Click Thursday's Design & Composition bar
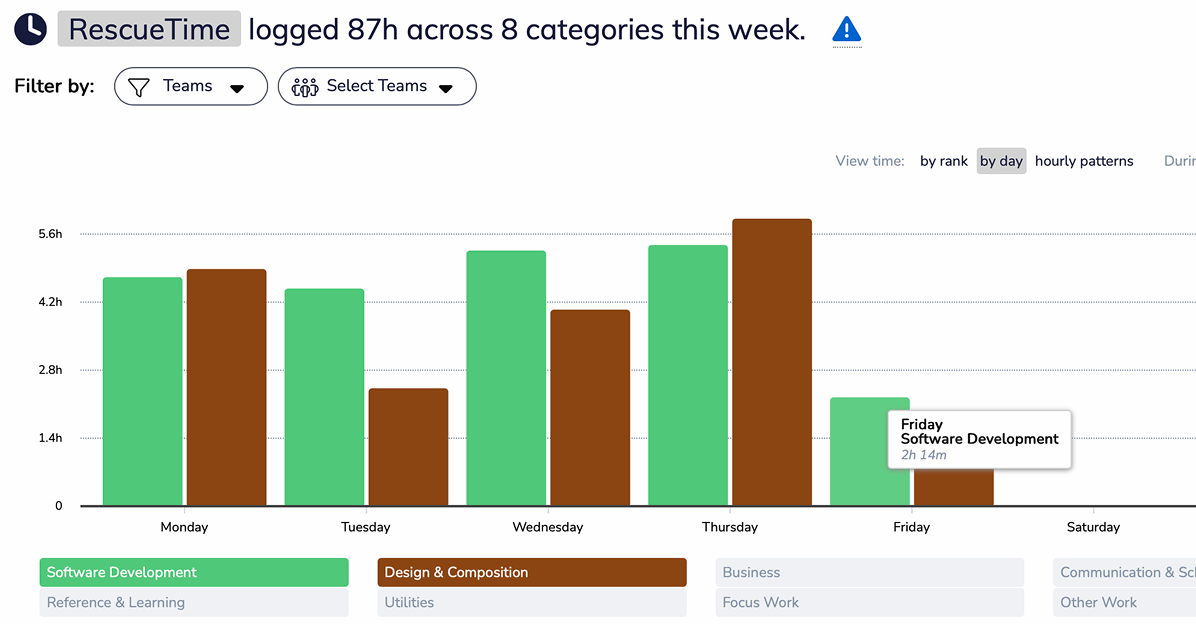 (x=771, y=362)
